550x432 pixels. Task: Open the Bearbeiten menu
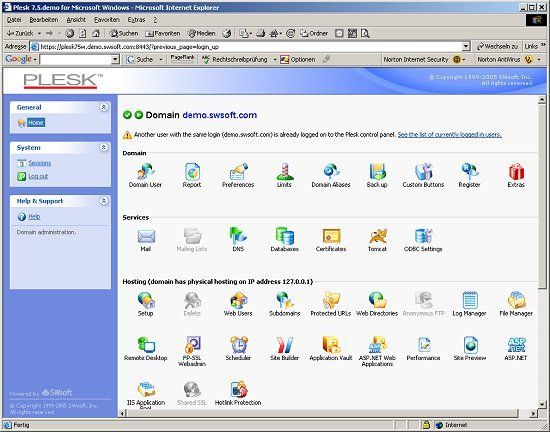[x=44, y=20]
